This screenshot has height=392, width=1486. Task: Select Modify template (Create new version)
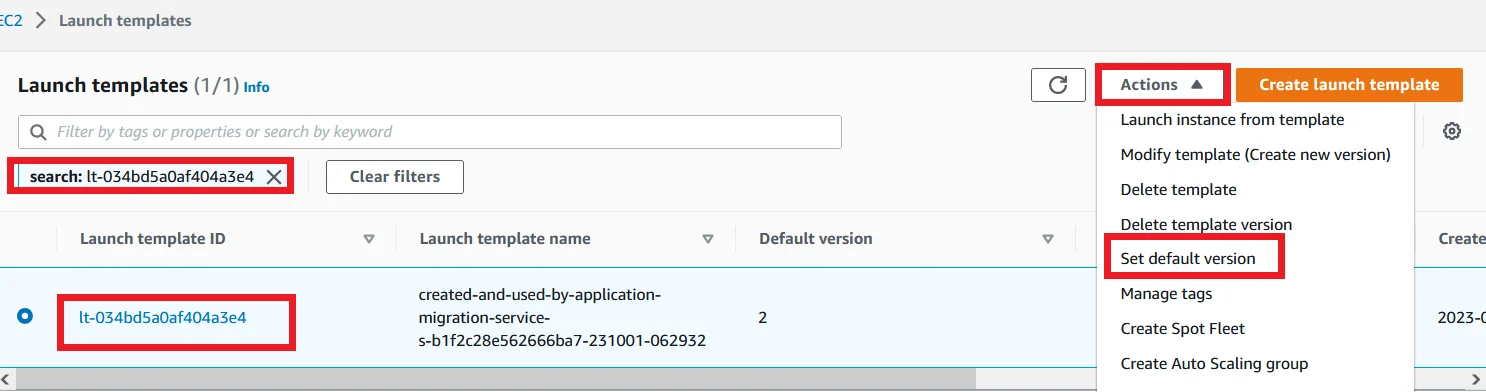1255,154
